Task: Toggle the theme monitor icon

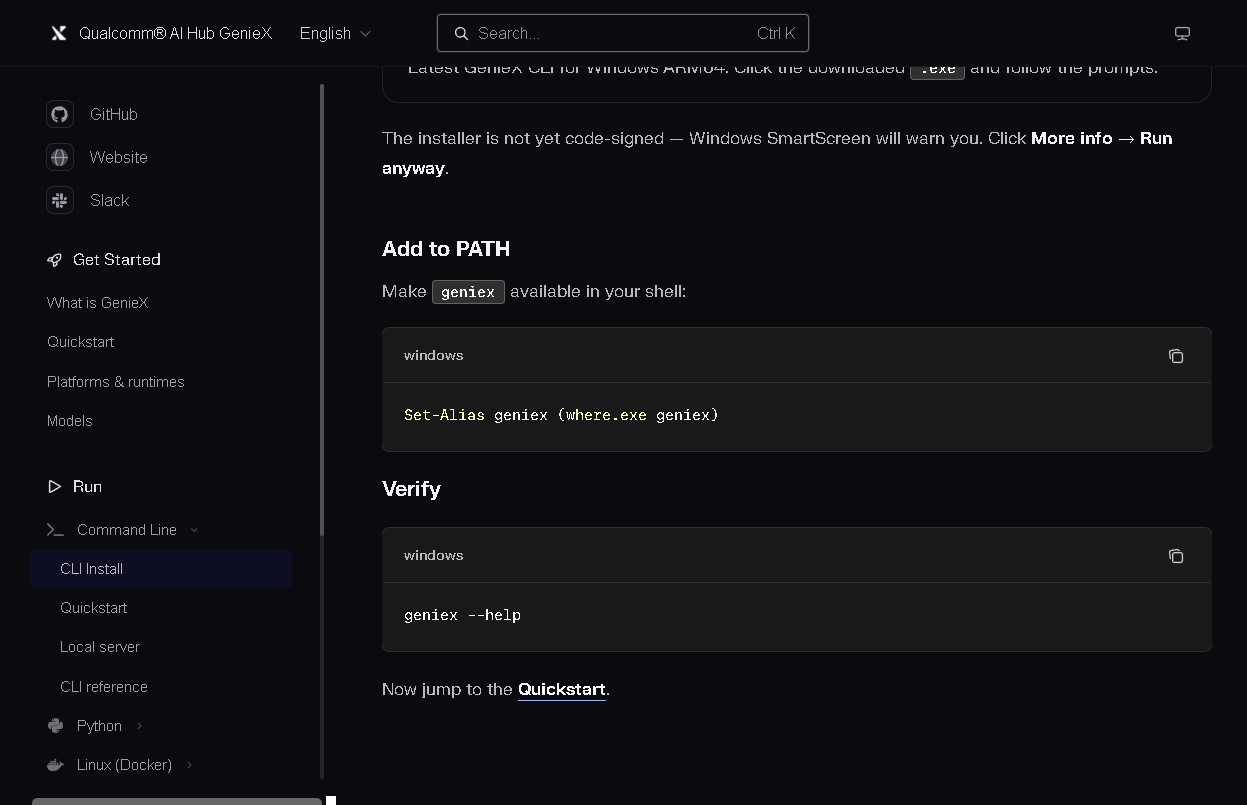Action: (1182, 33)
